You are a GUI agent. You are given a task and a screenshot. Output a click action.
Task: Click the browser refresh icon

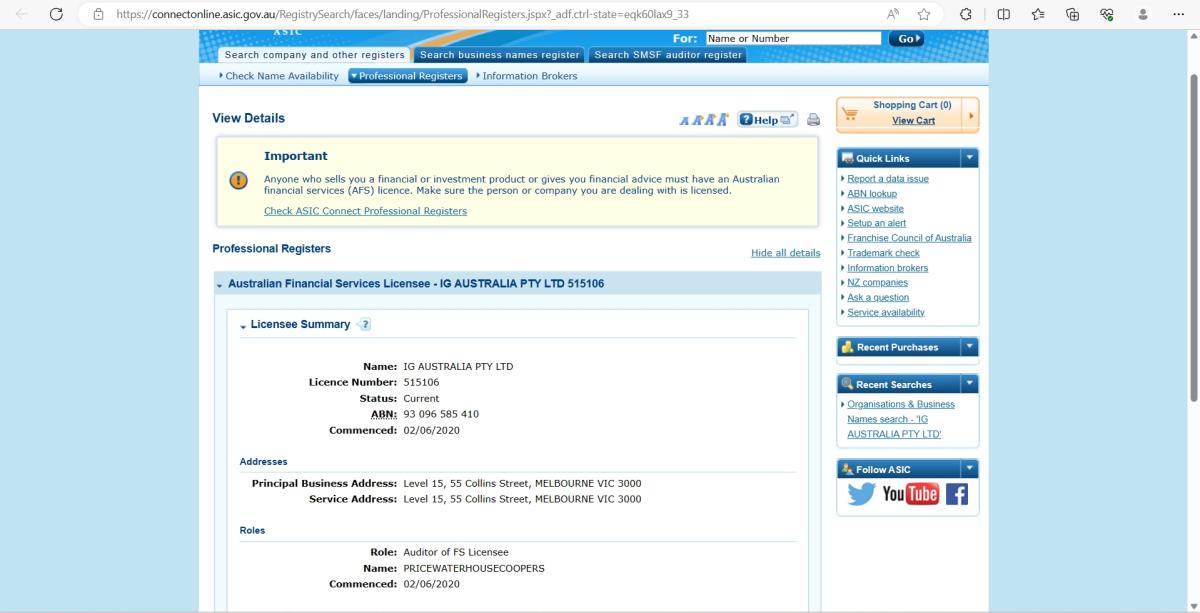56,14
